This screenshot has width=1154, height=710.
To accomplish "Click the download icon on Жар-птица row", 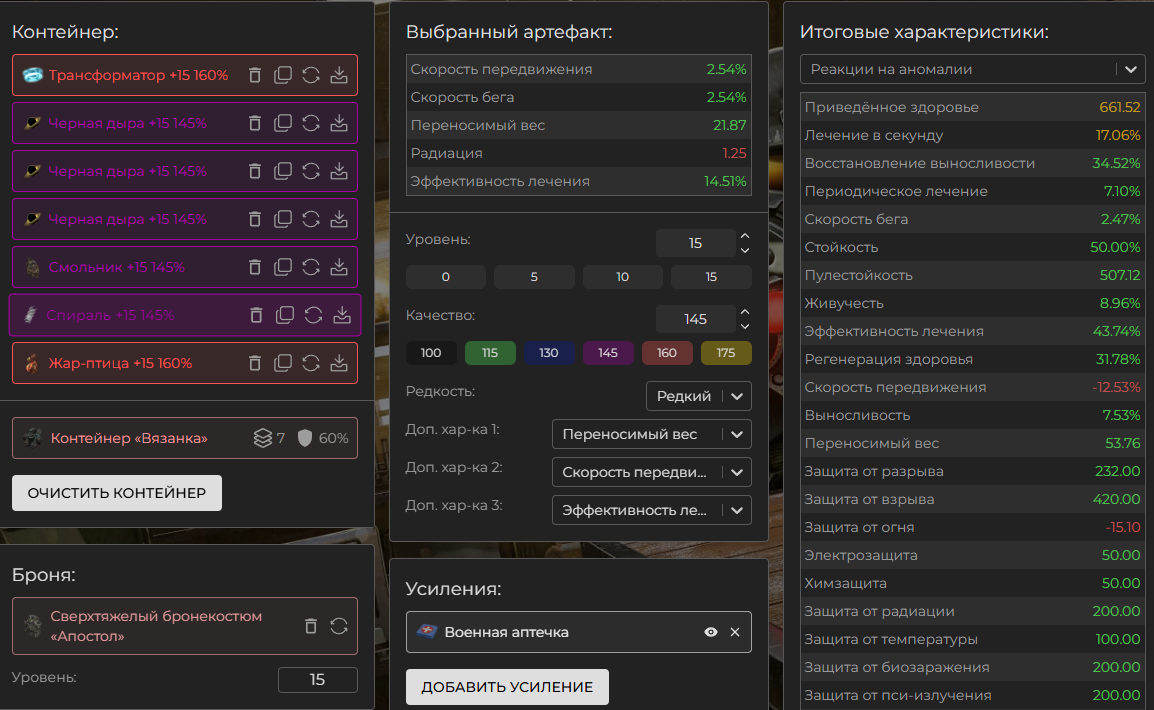I will coord(339,363).
